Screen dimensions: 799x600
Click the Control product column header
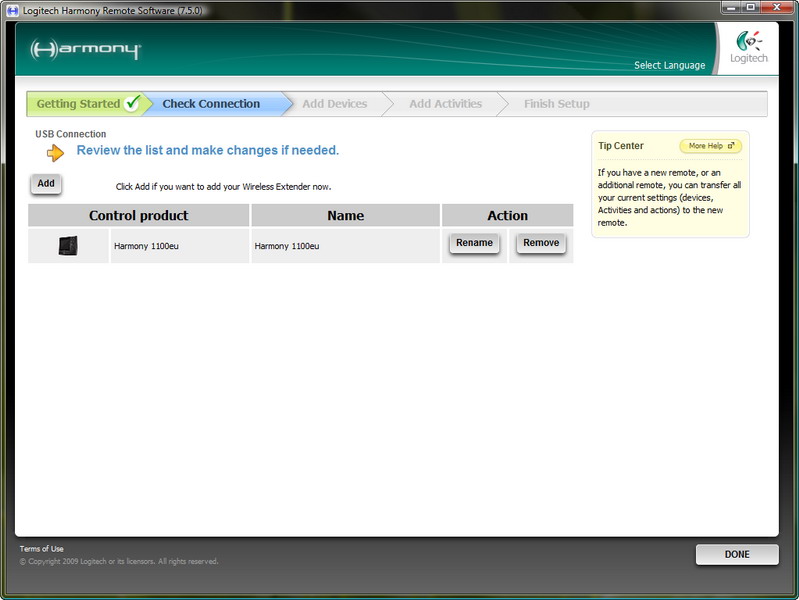pyautogui.click(x=138, y=215)
